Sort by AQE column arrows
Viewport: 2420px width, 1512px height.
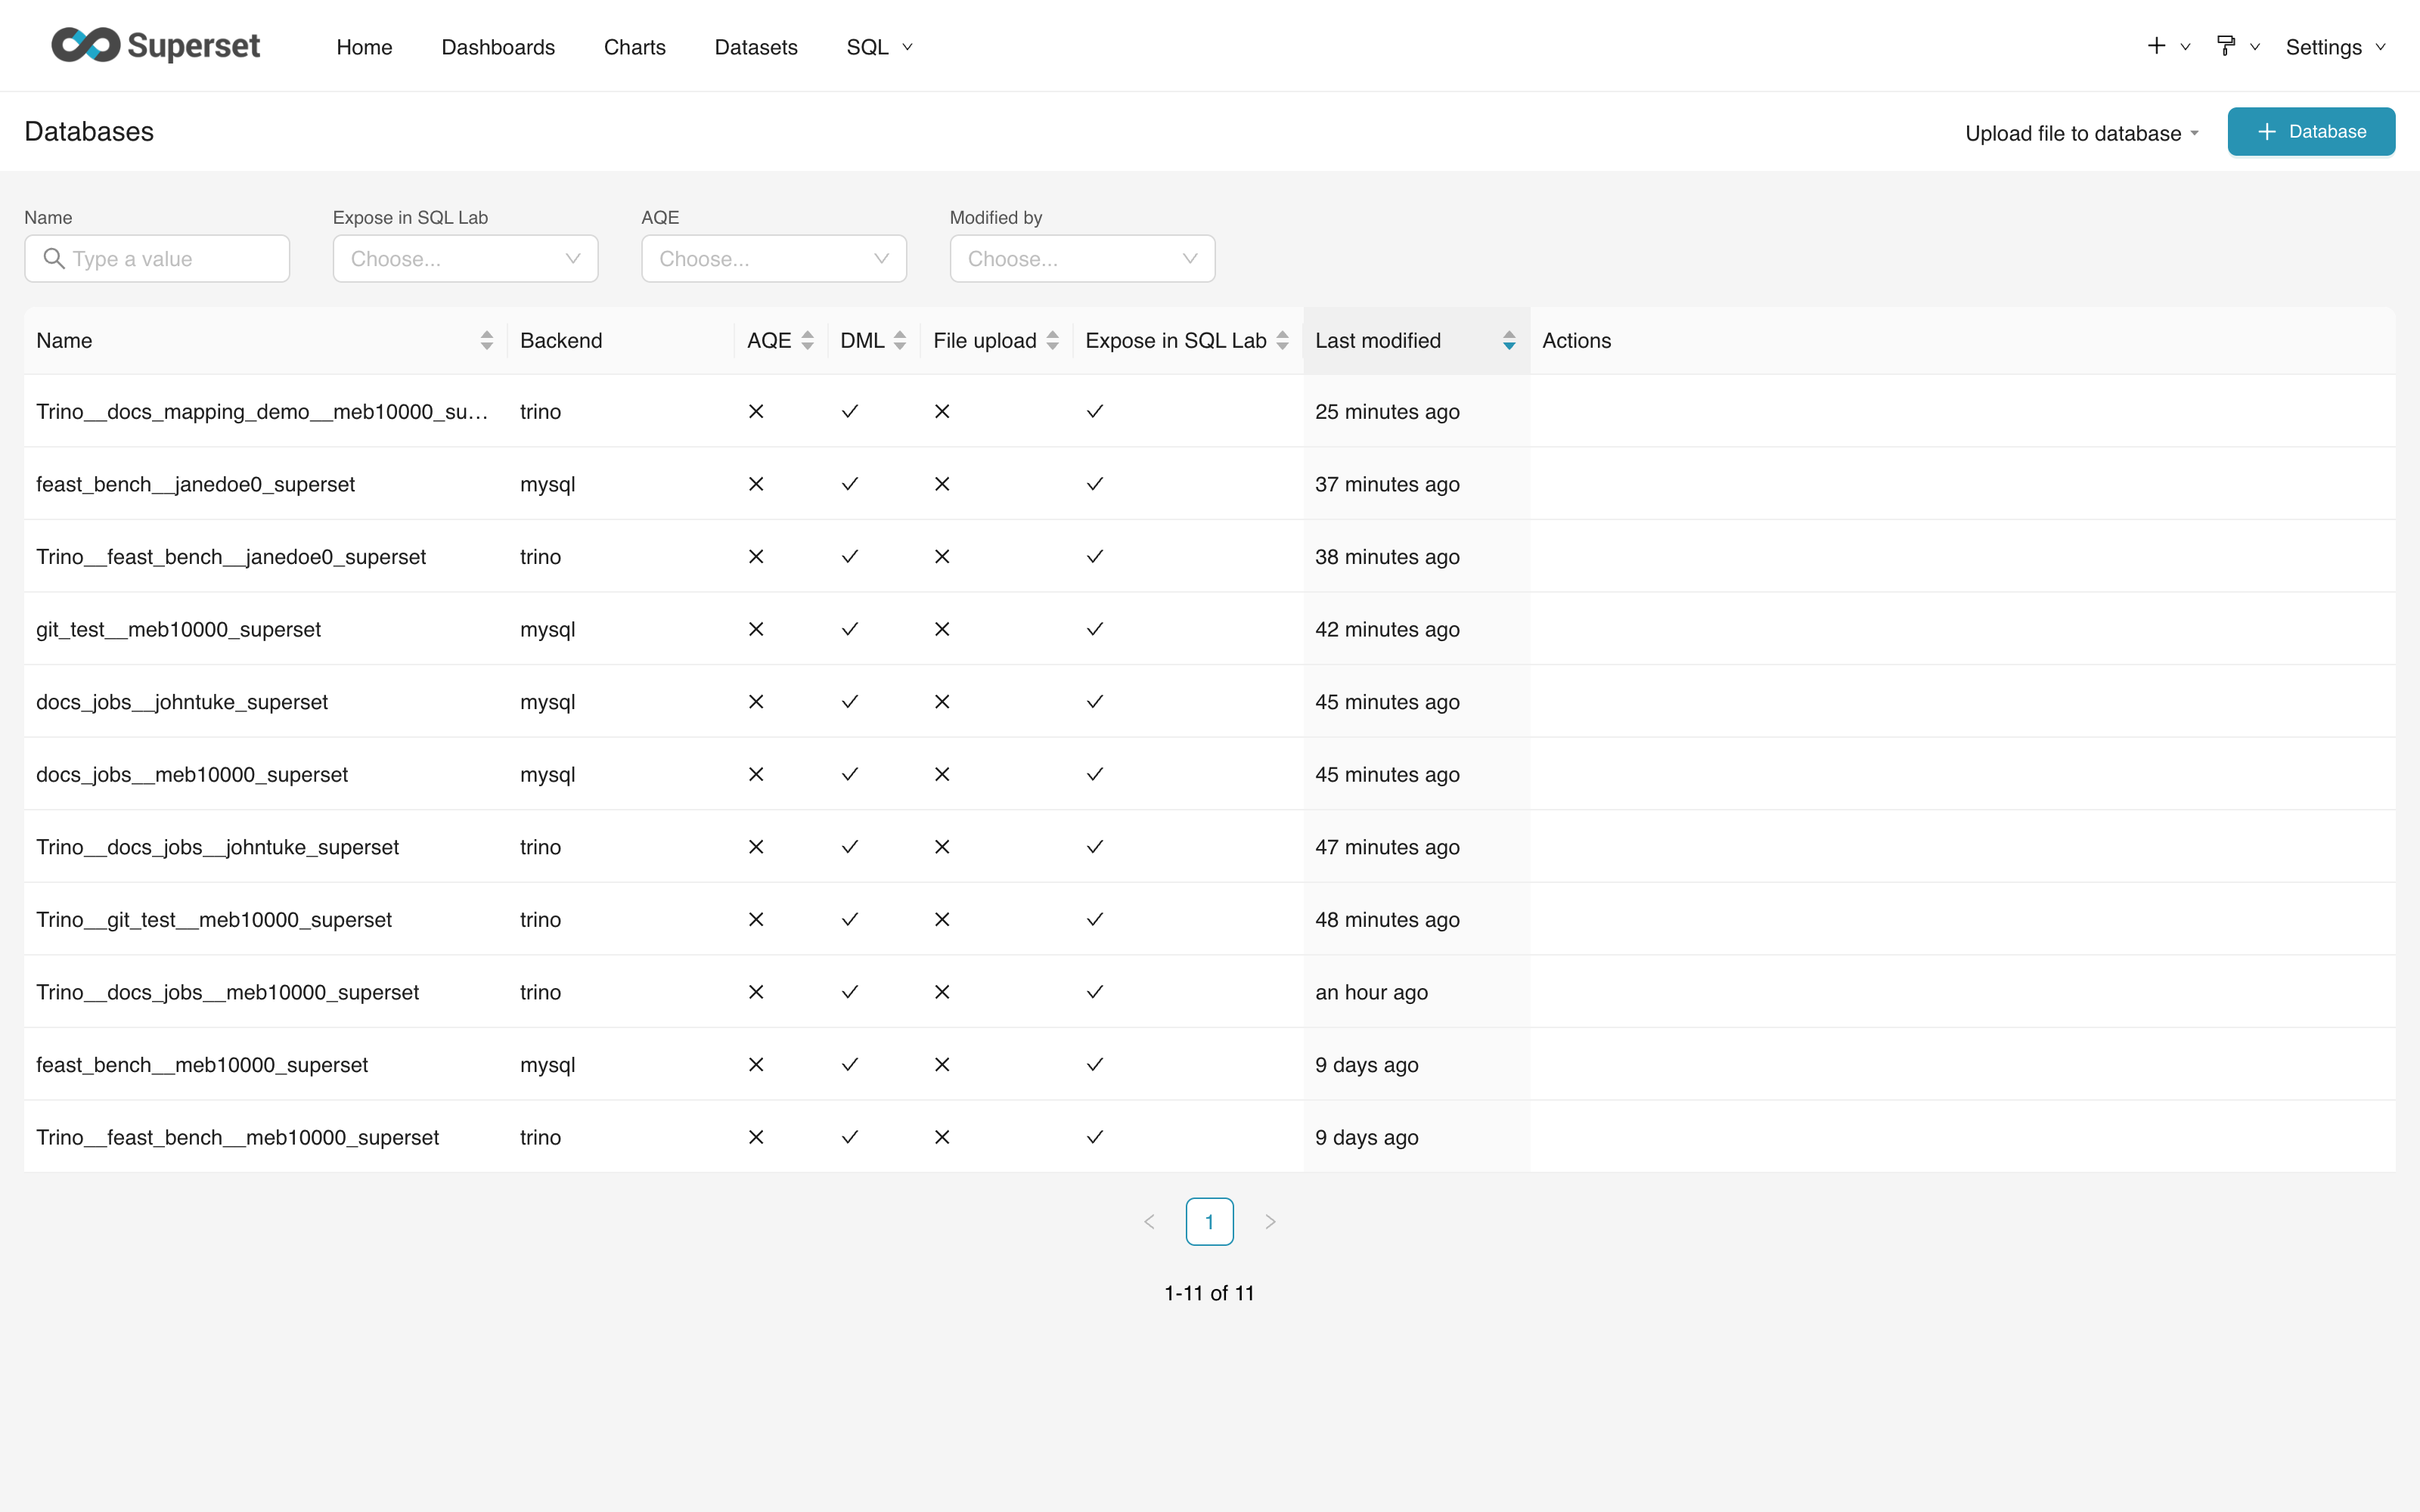click(x=807, y=341)
